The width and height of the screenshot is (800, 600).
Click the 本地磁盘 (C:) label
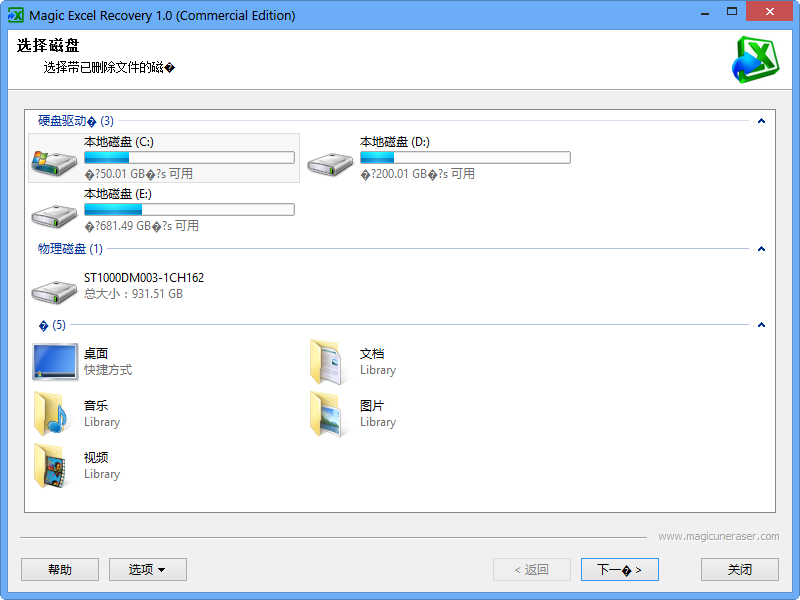pos(119,142)
